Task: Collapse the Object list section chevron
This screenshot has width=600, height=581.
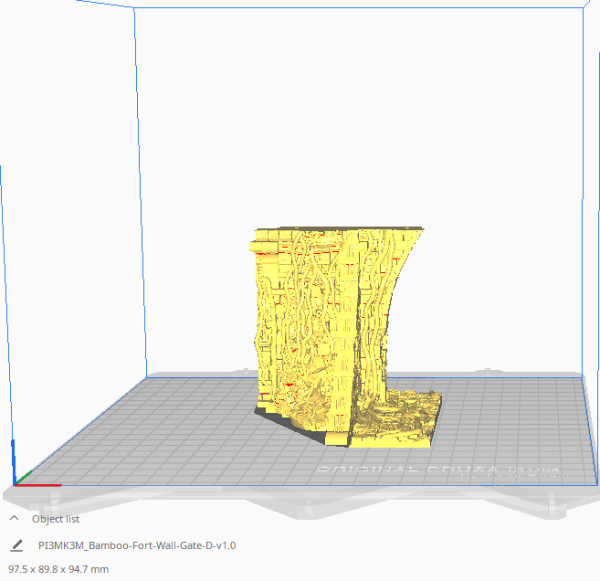Action: [15, 519]
